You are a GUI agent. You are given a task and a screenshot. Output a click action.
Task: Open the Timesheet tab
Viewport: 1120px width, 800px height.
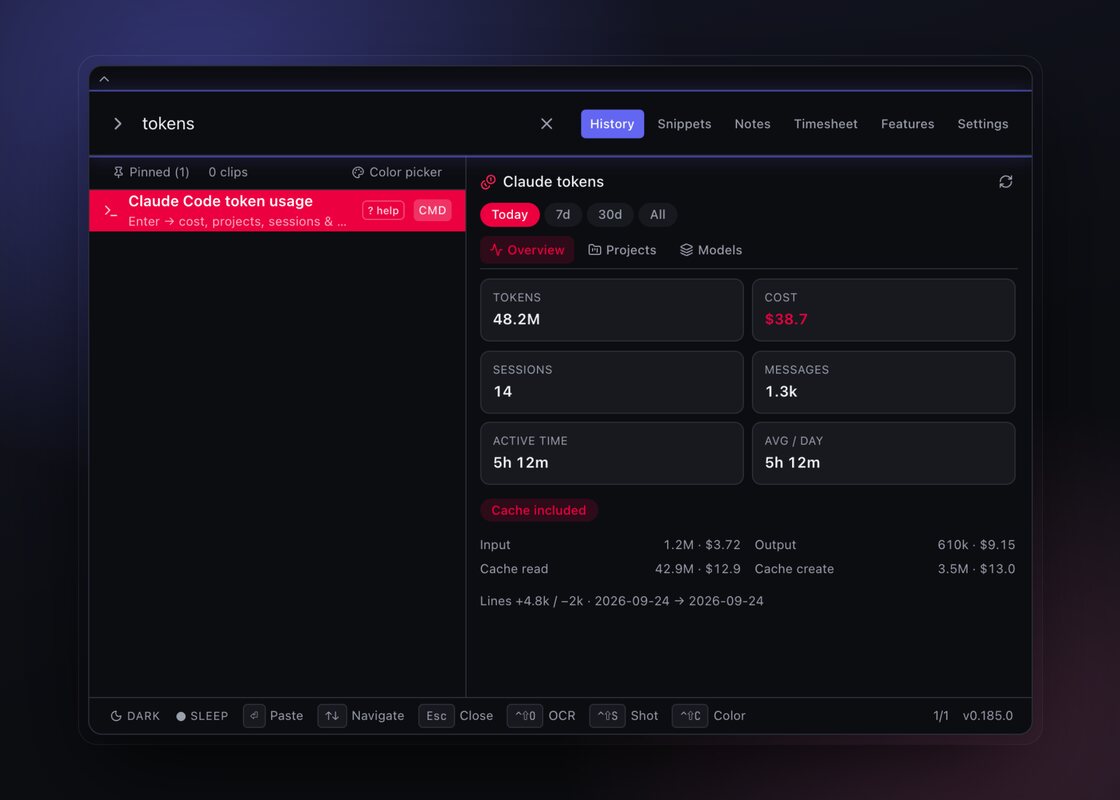(x=826, y=124)
